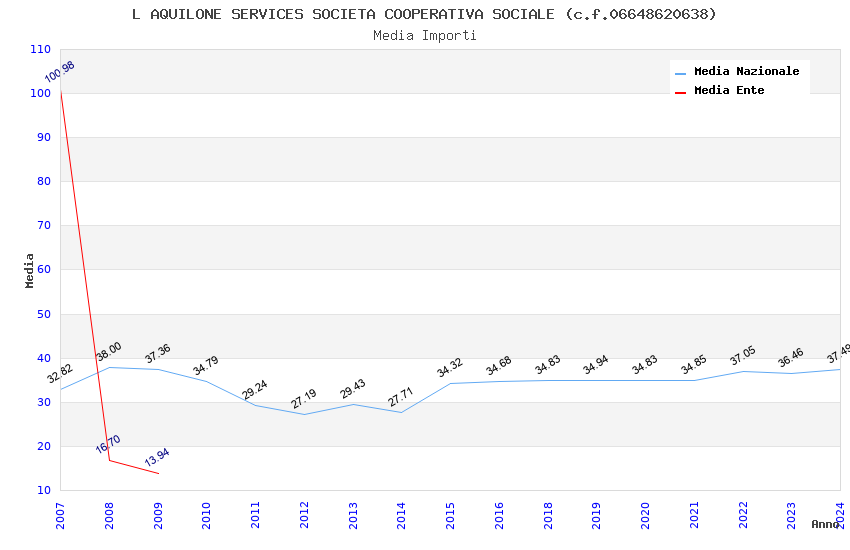
Task: Click the x-axis year 2009
Action: click(x=158, y=515)
